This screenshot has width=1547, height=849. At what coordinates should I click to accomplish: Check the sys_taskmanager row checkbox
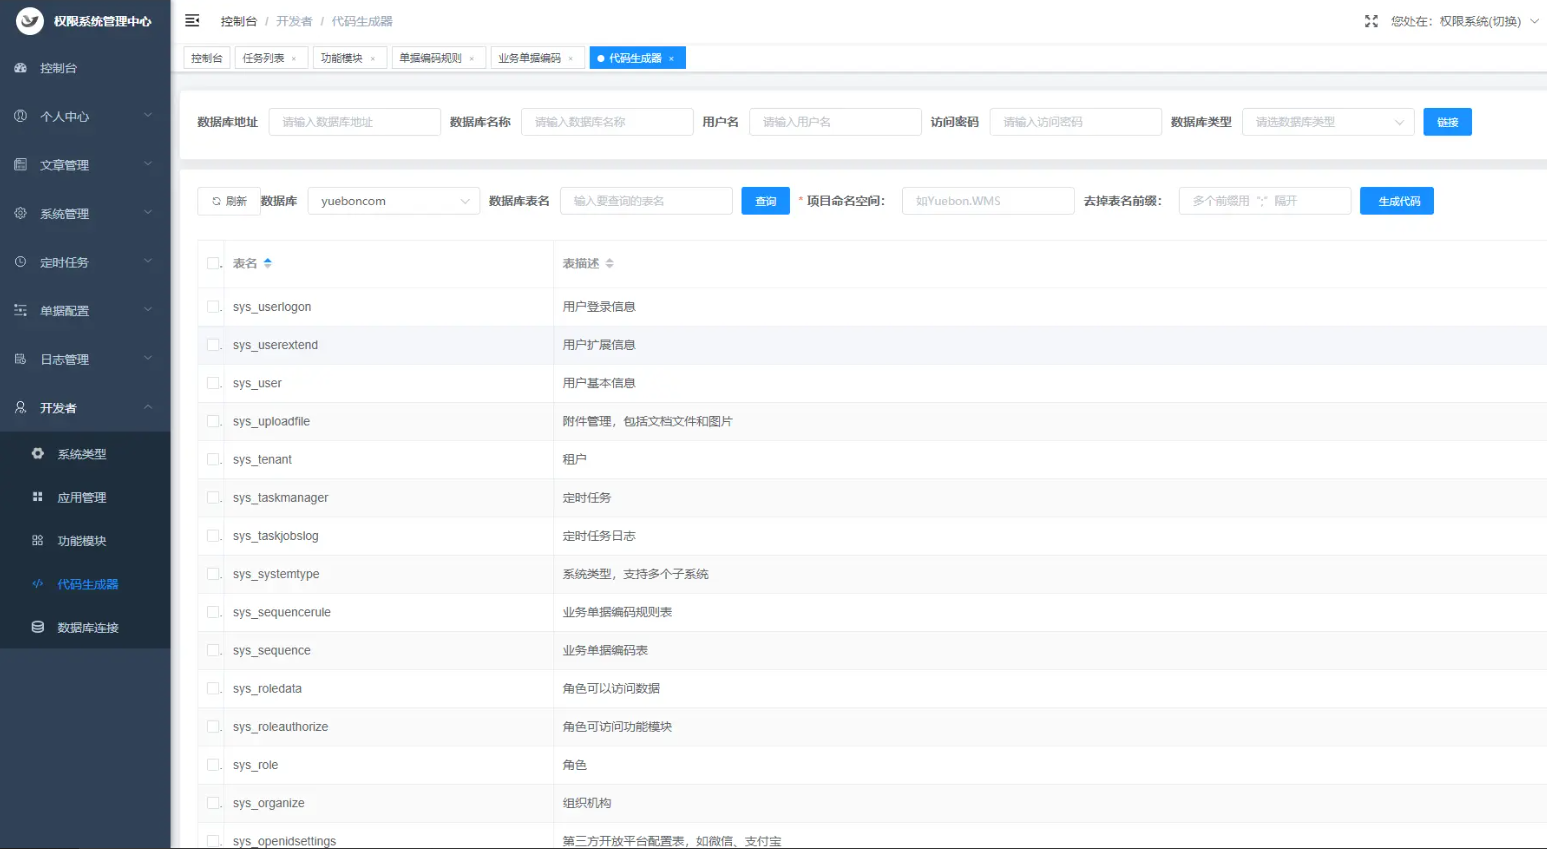pos(213,497)
